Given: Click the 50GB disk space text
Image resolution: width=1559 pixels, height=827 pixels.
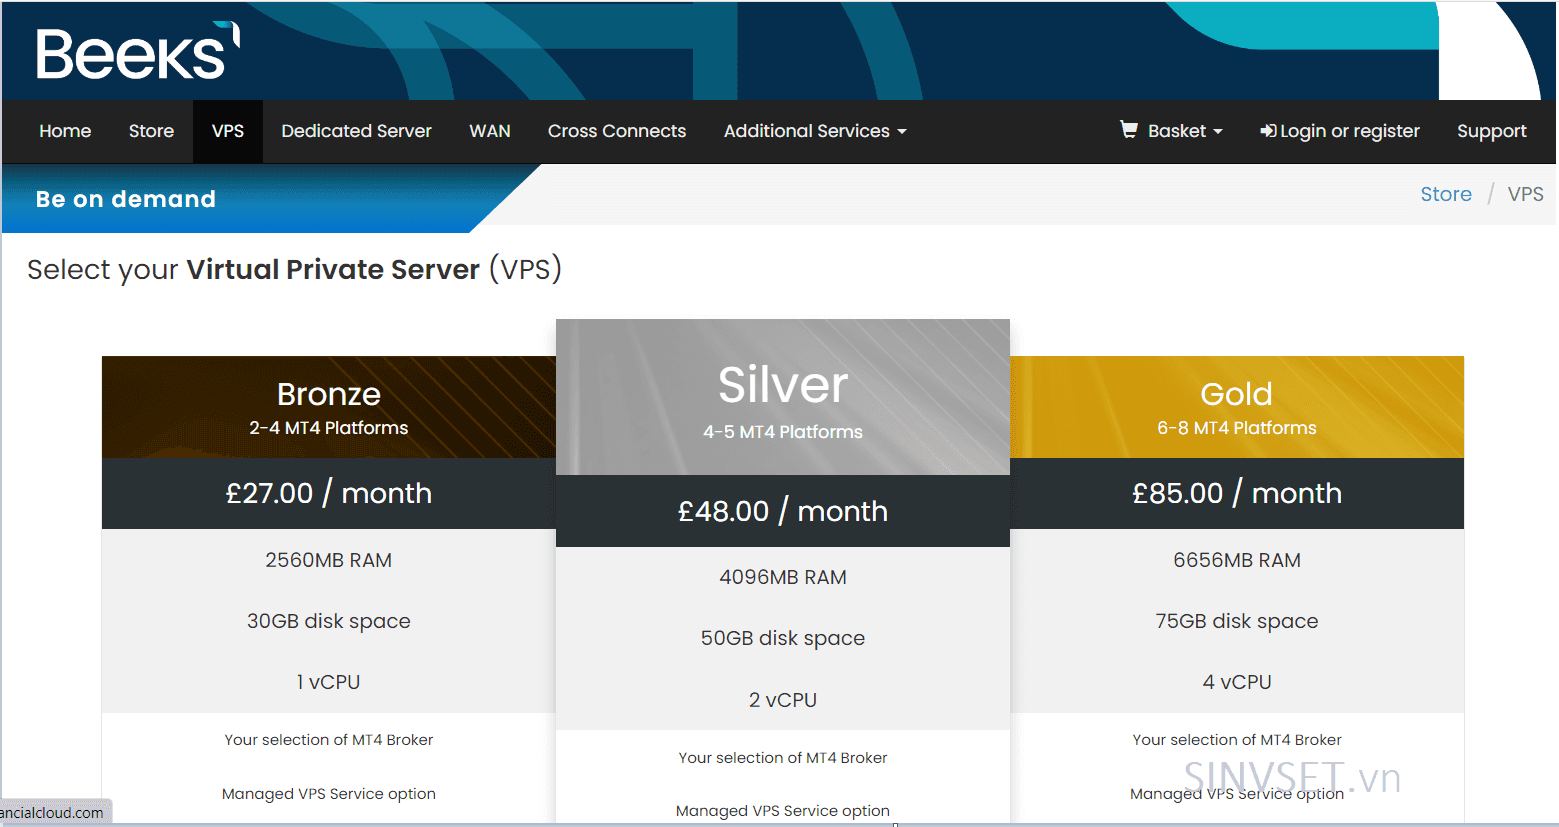Looking at the screenshot, I should click(x=783, y=638).
